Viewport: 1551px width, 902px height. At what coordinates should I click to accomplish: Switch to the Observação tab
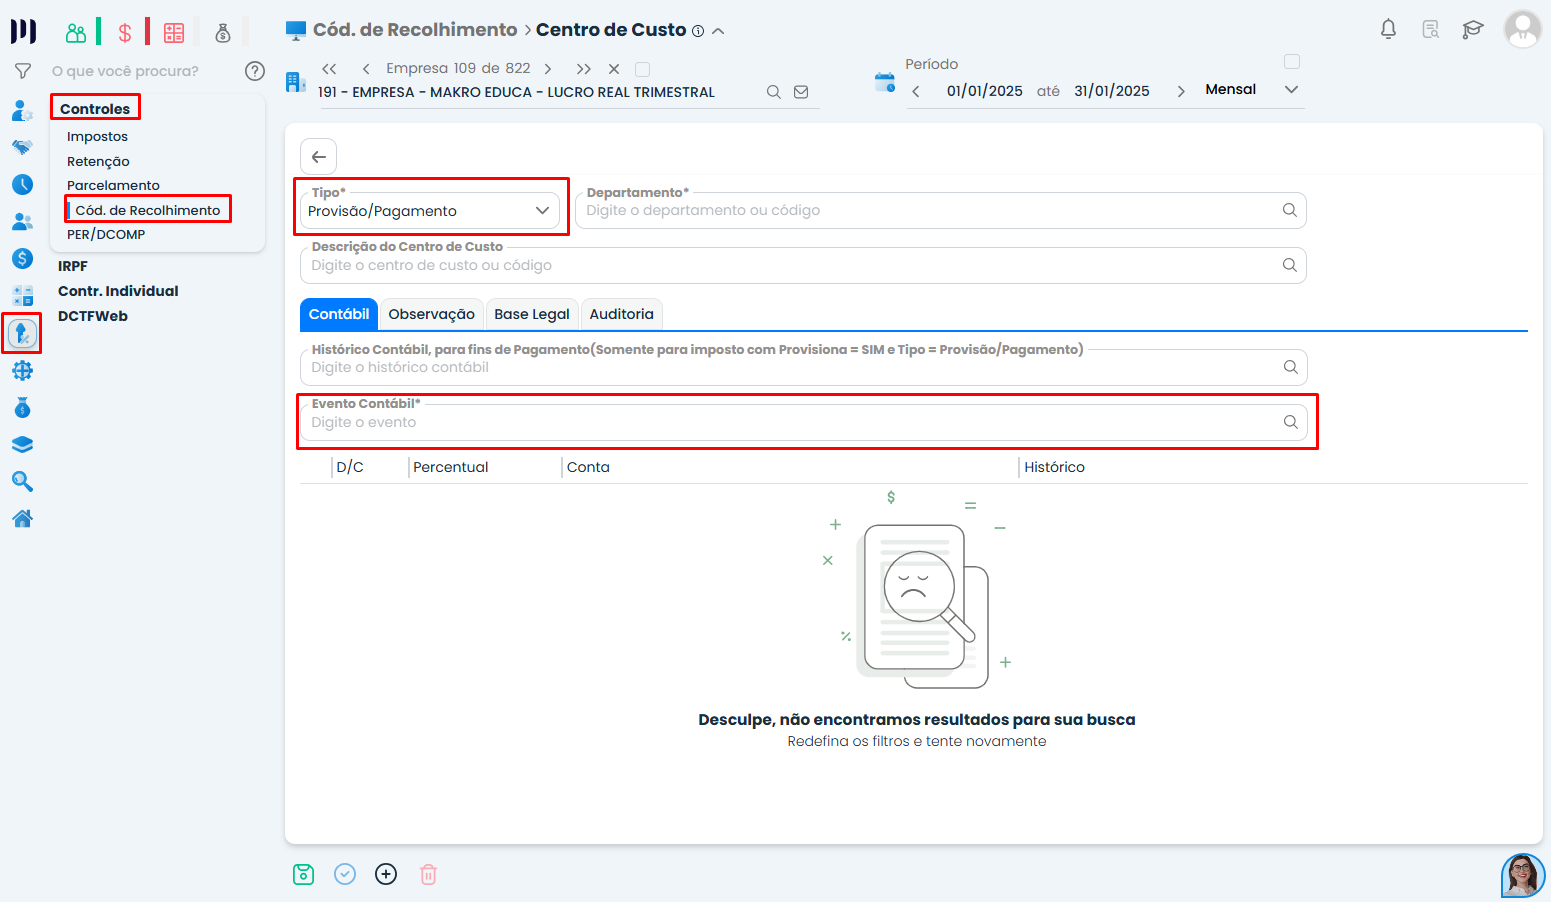[x=431, y=314]
